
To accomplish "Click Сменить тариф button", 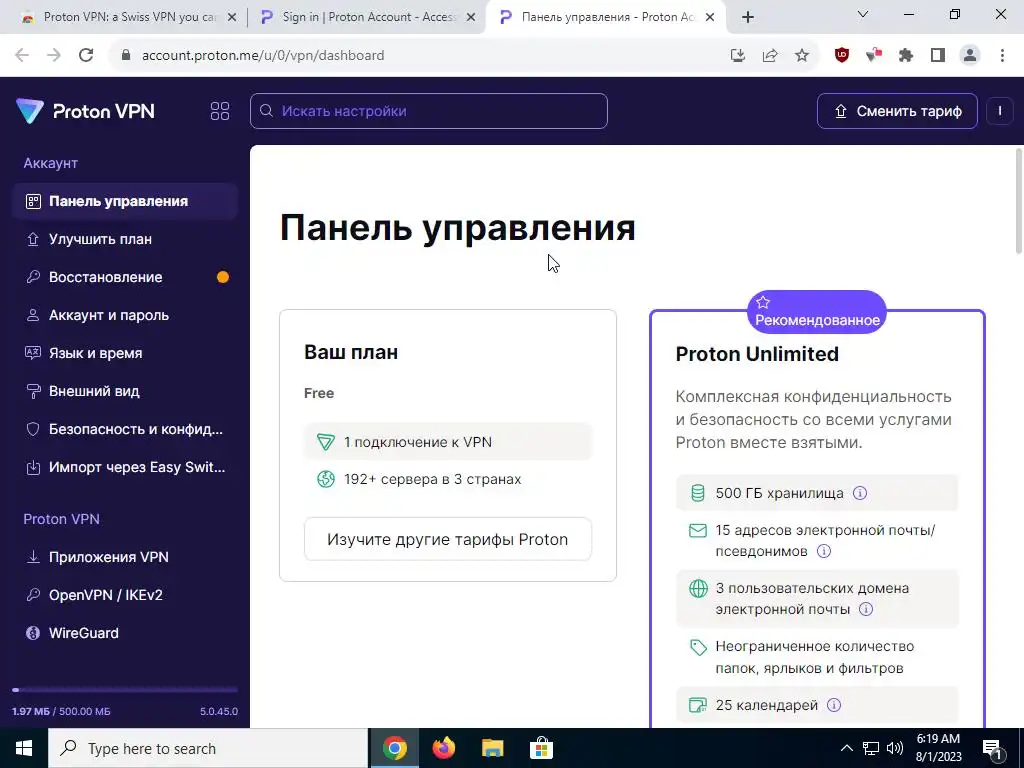I will [897, 111].
